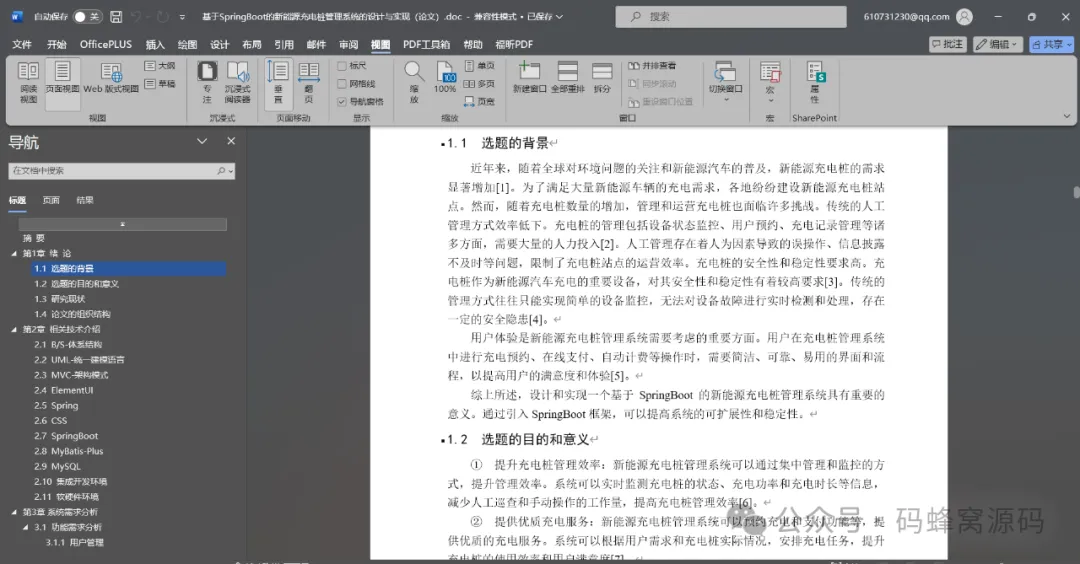Open the Macros dropdown (宏)
The height and width of the screenshot is (564, 1080).
[x=770, y=83]
